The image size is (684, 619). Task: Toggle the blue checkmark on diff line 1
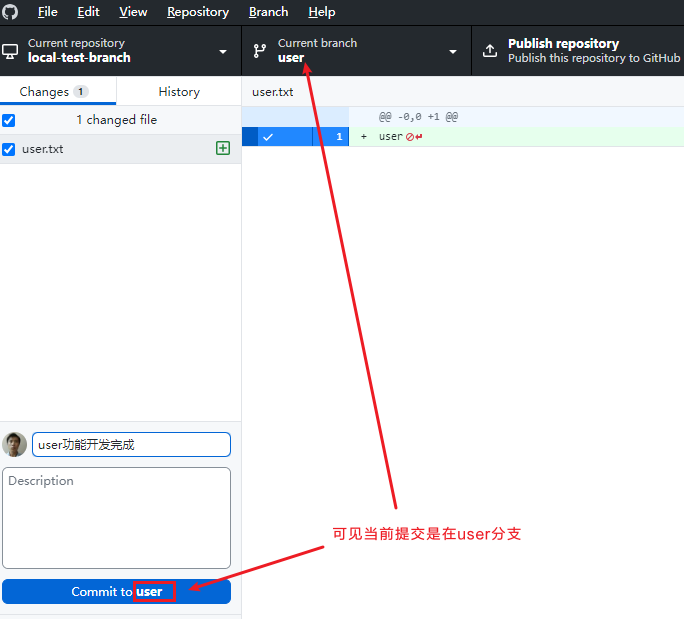point(268,137)
